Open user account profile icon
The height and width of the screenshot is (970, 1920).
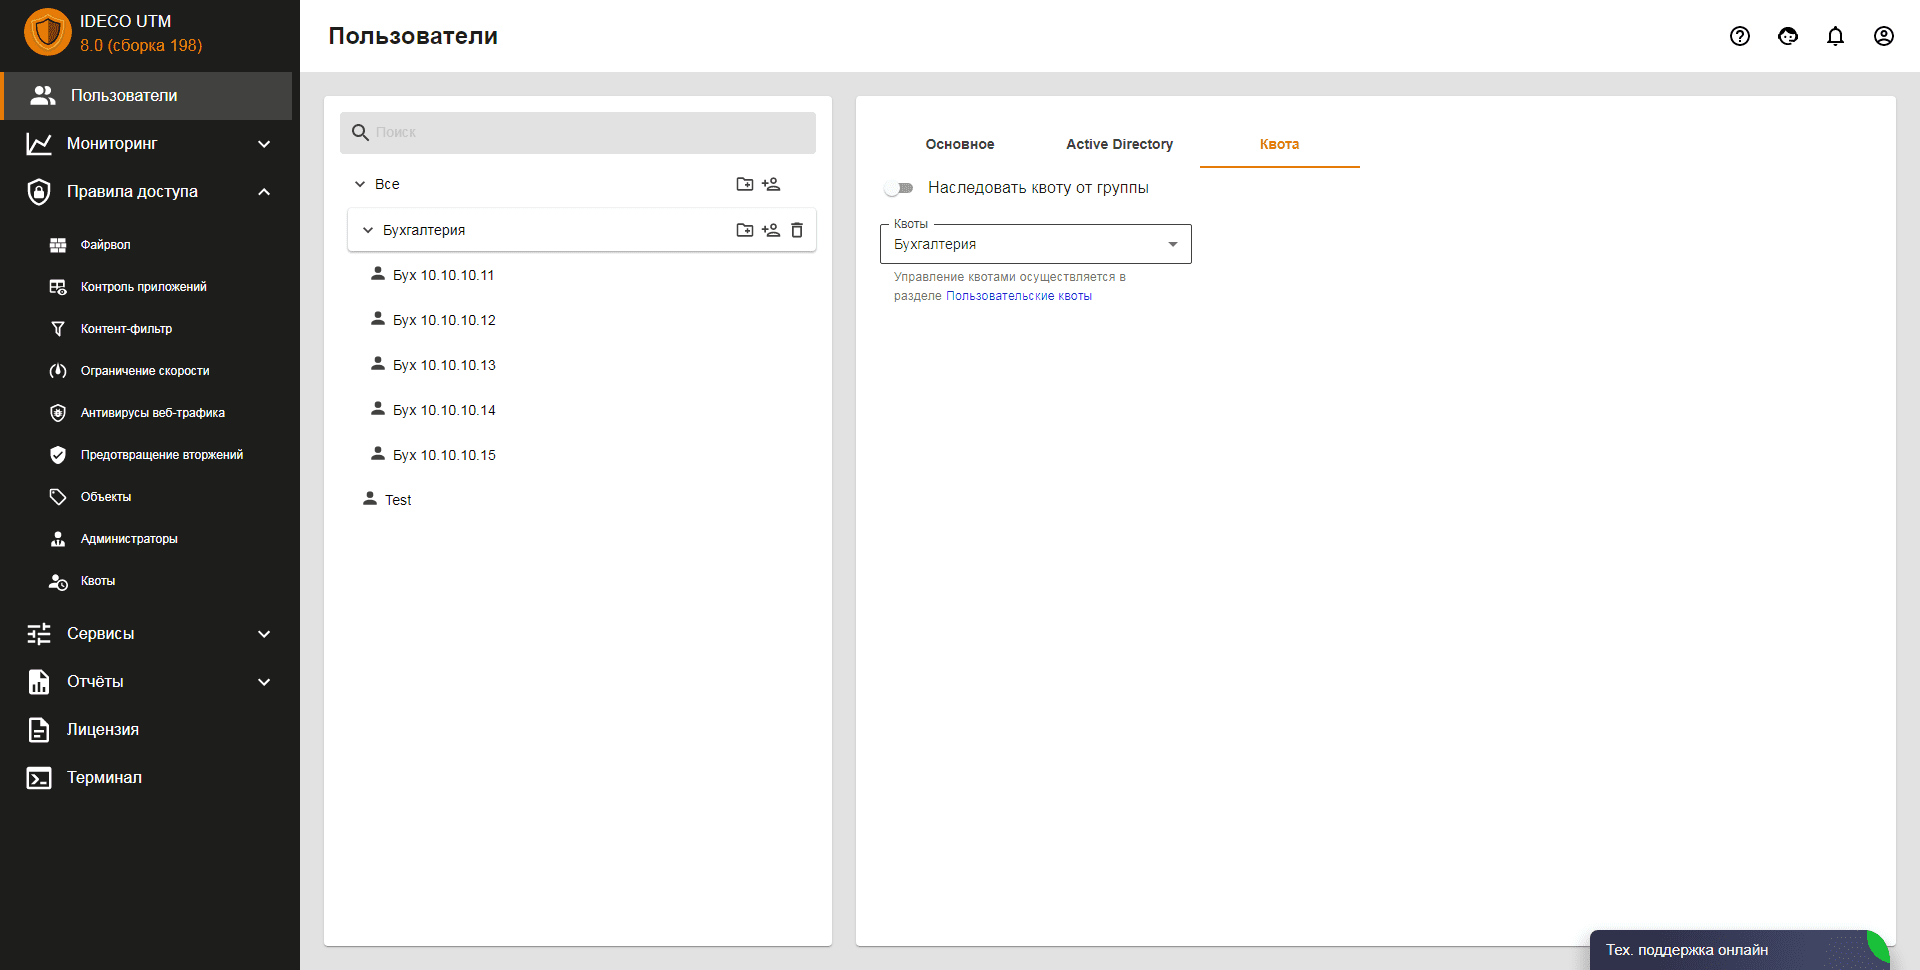[1883, 36]
